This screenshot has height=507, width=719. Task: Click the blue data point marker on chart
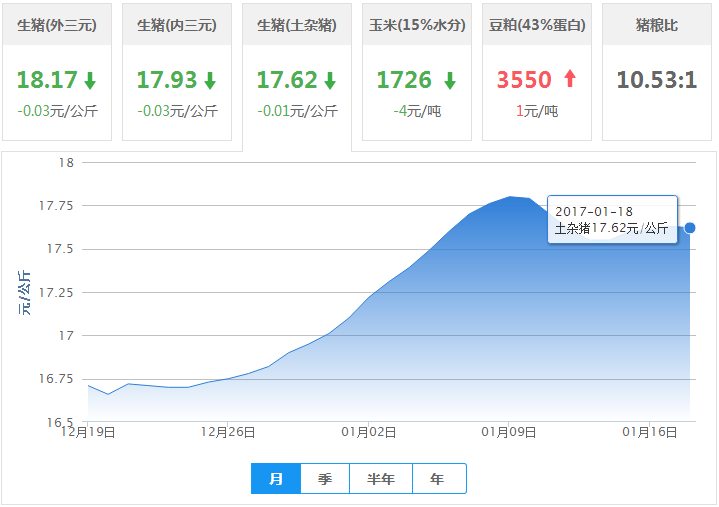[689, 228]
